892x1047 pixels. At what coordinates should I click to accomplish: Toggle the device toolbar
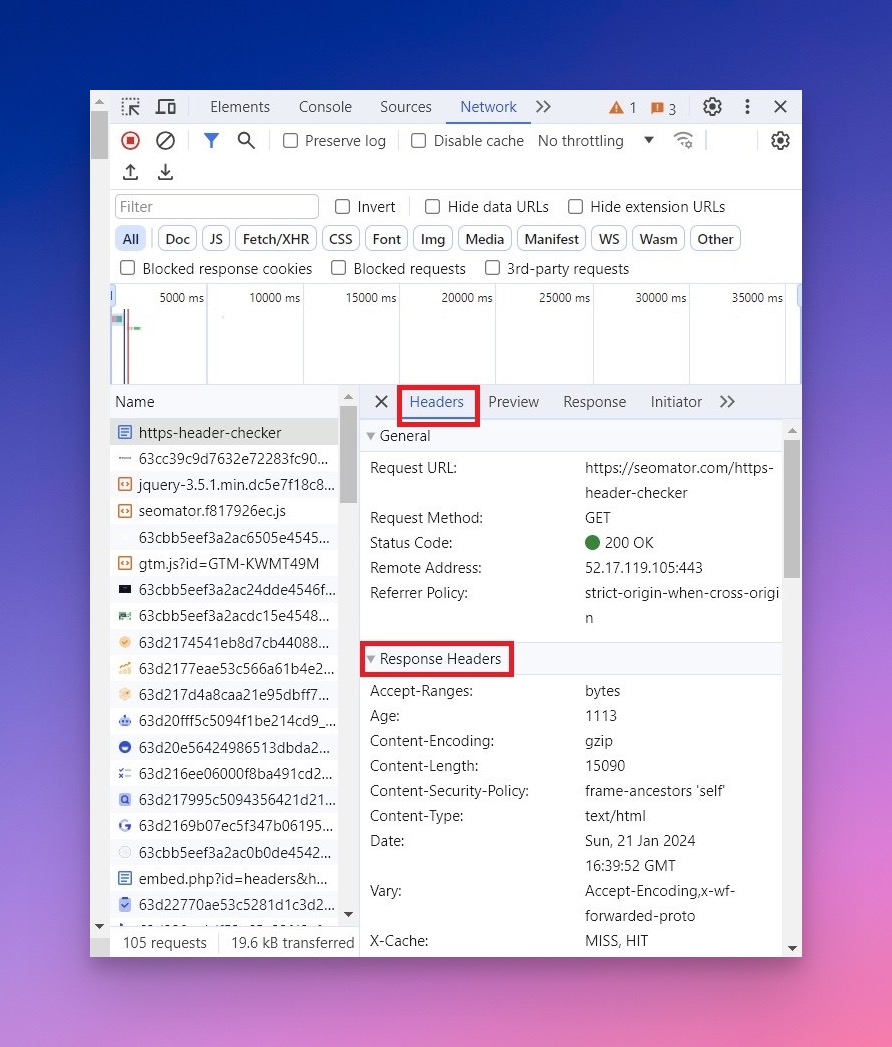point(165,106)
